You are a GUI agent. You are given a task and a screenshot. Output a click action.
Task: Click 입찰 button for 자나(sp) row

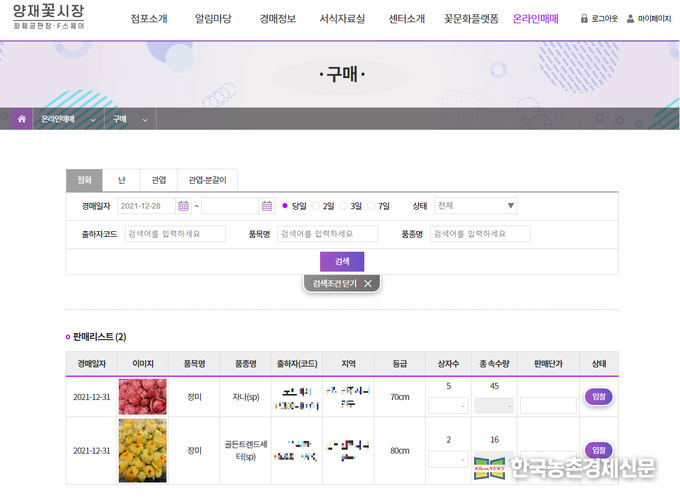click(x=599, y=396)
